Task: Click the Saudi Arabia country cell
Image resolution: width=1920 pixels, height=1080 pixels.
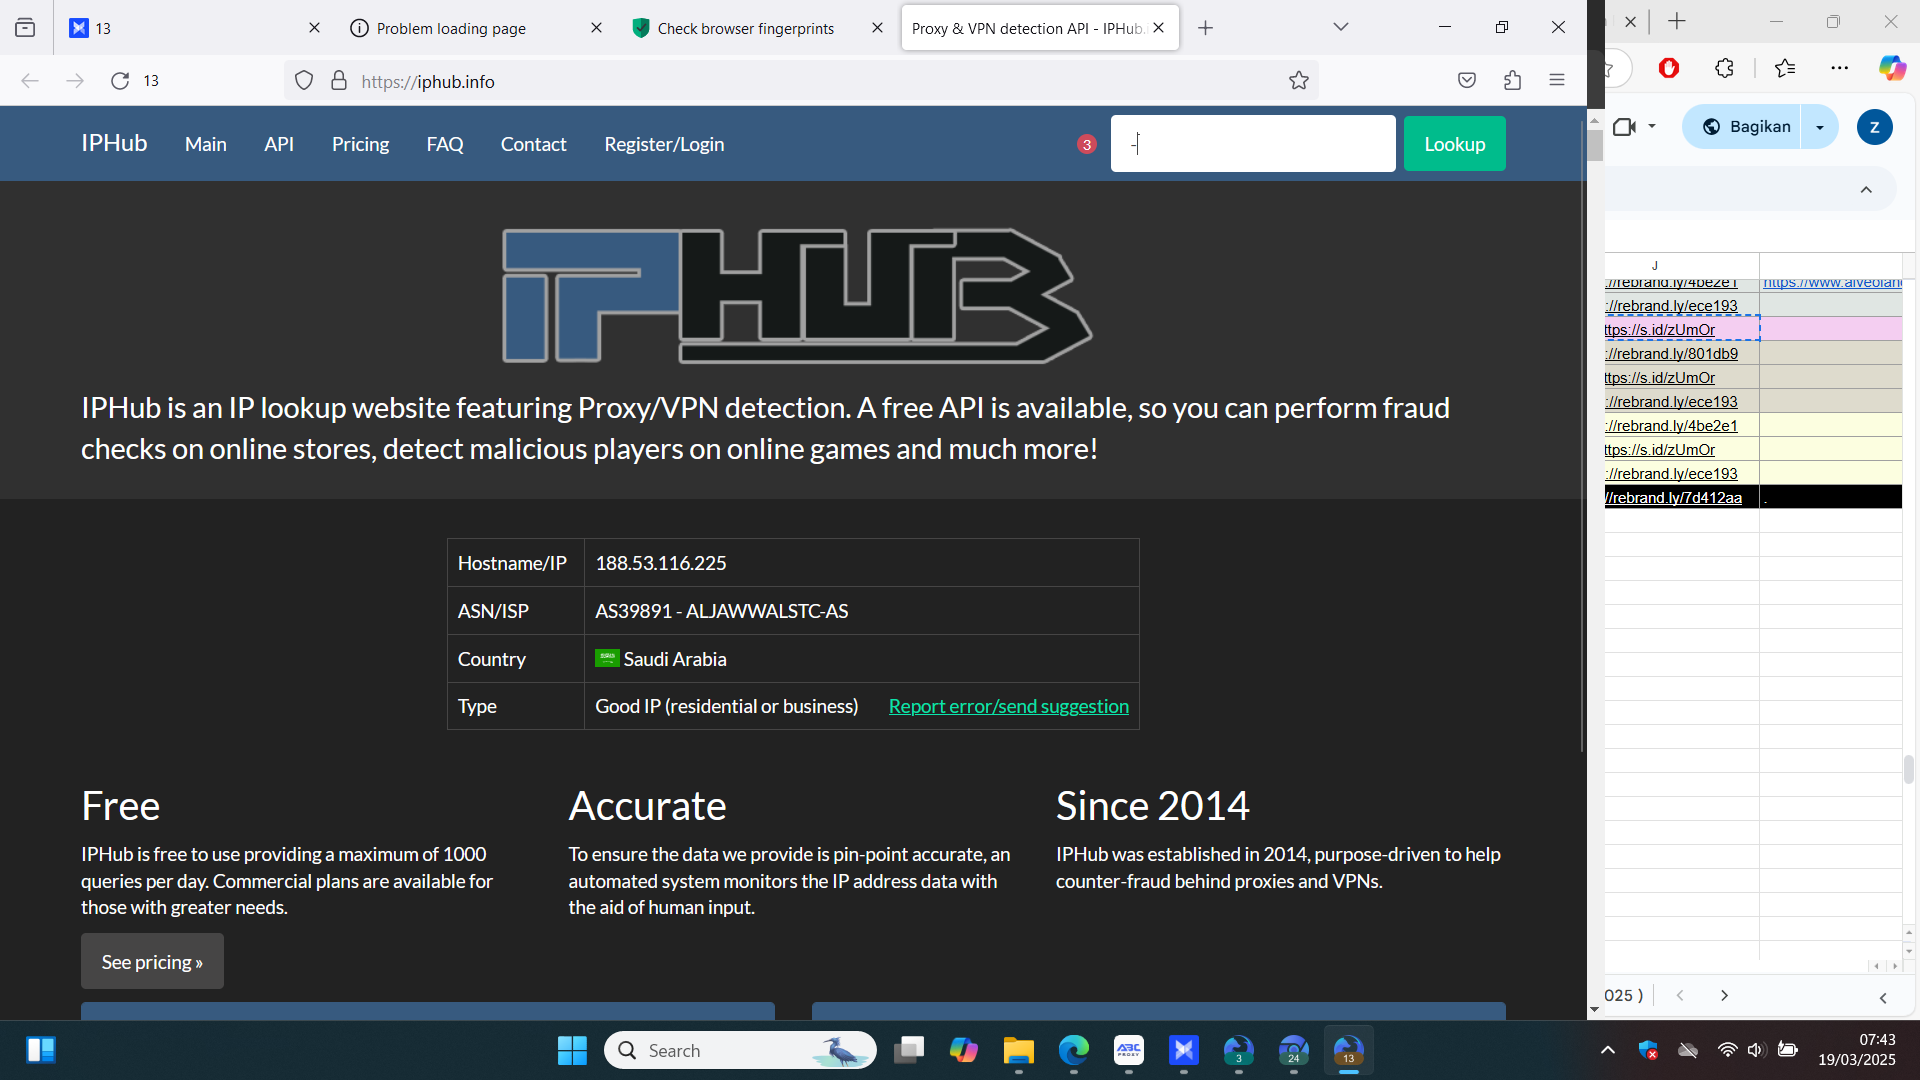Action: (861, 659)
